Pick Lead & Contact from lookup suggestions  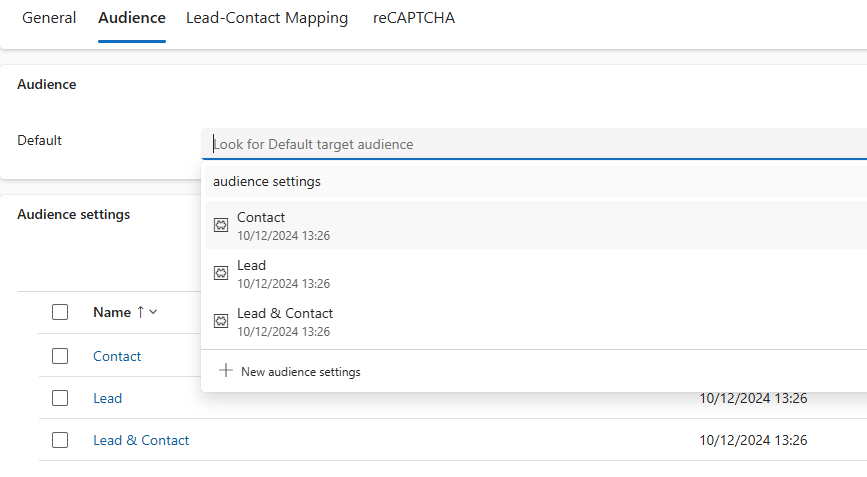[285, 314]
